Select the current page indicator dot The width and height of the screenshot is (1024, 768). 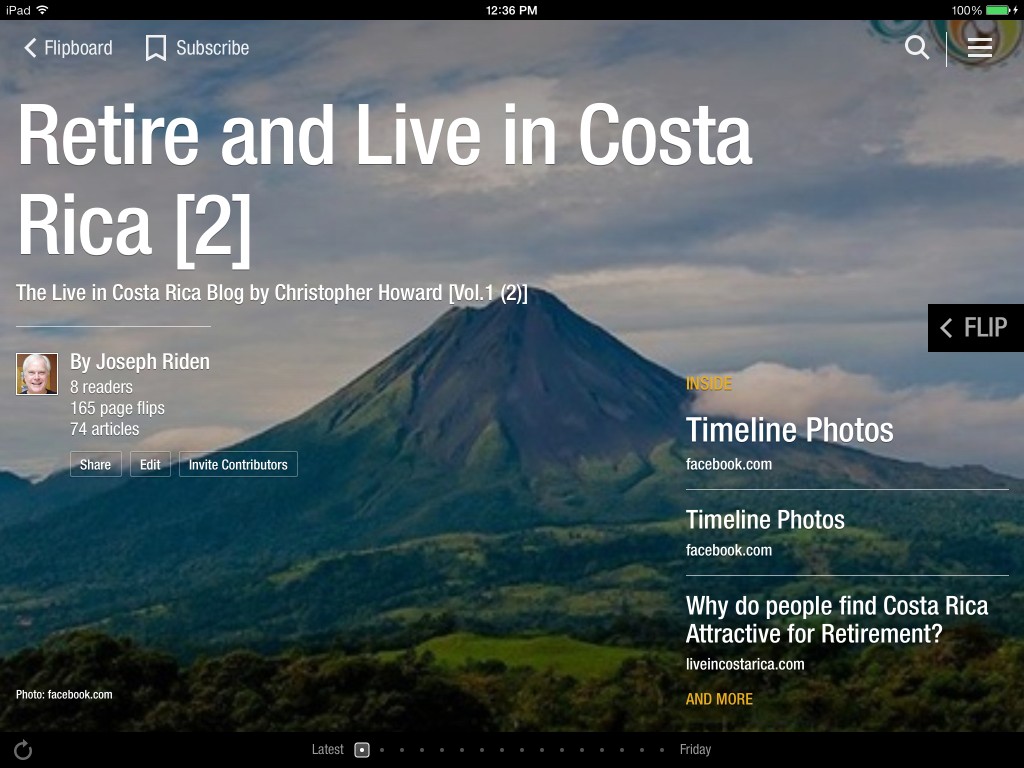[x=361, y=748]
